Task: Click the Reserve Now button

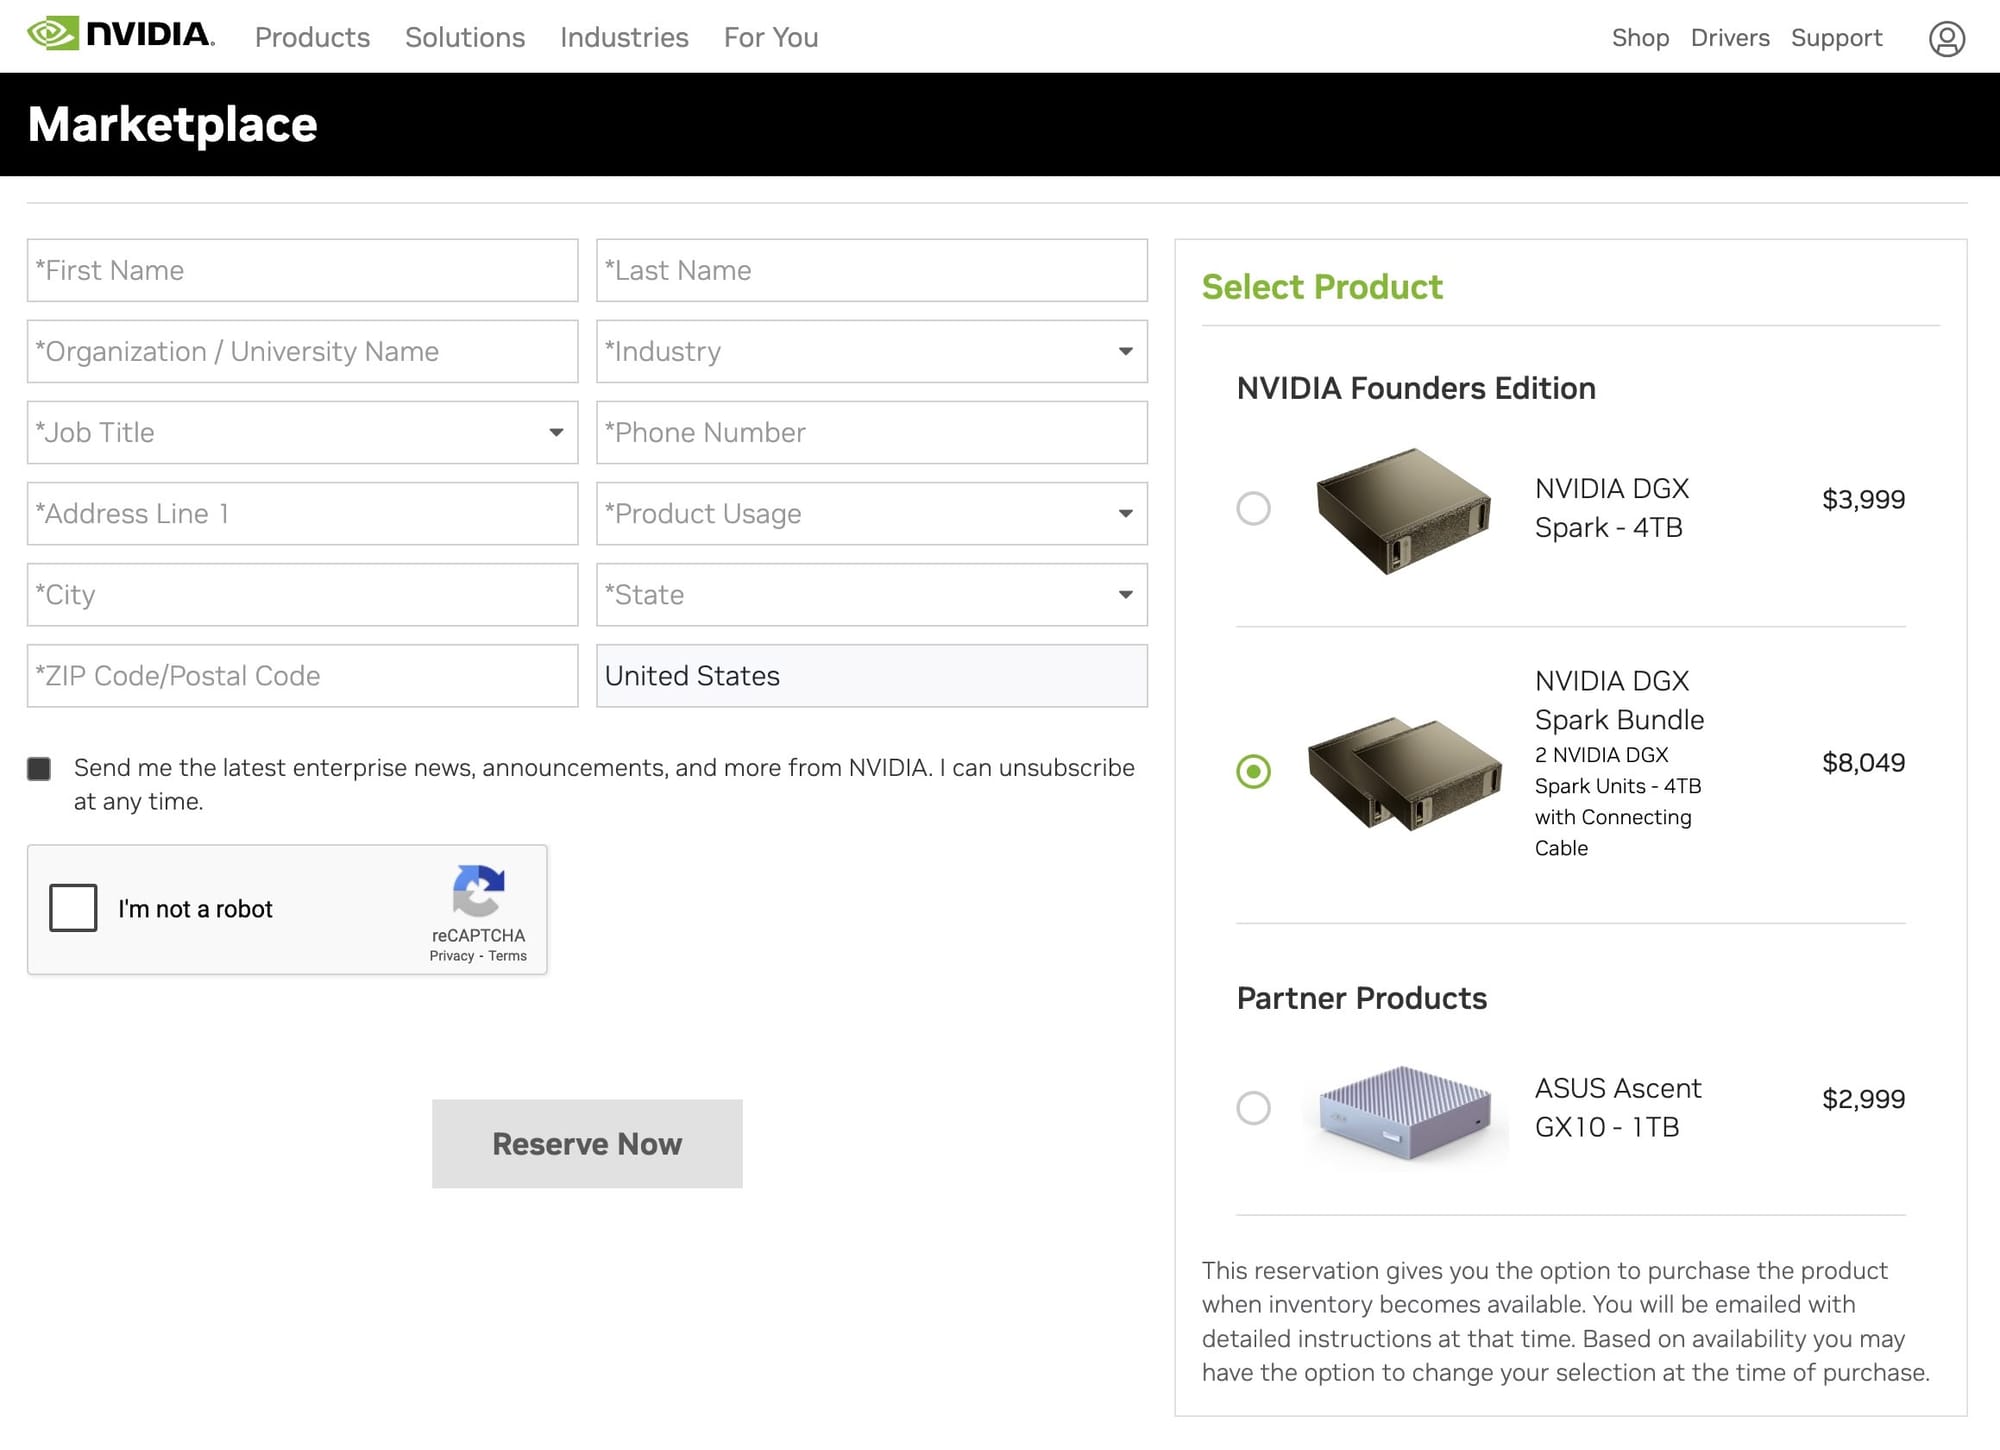Action: click(x=587, y=1144)
